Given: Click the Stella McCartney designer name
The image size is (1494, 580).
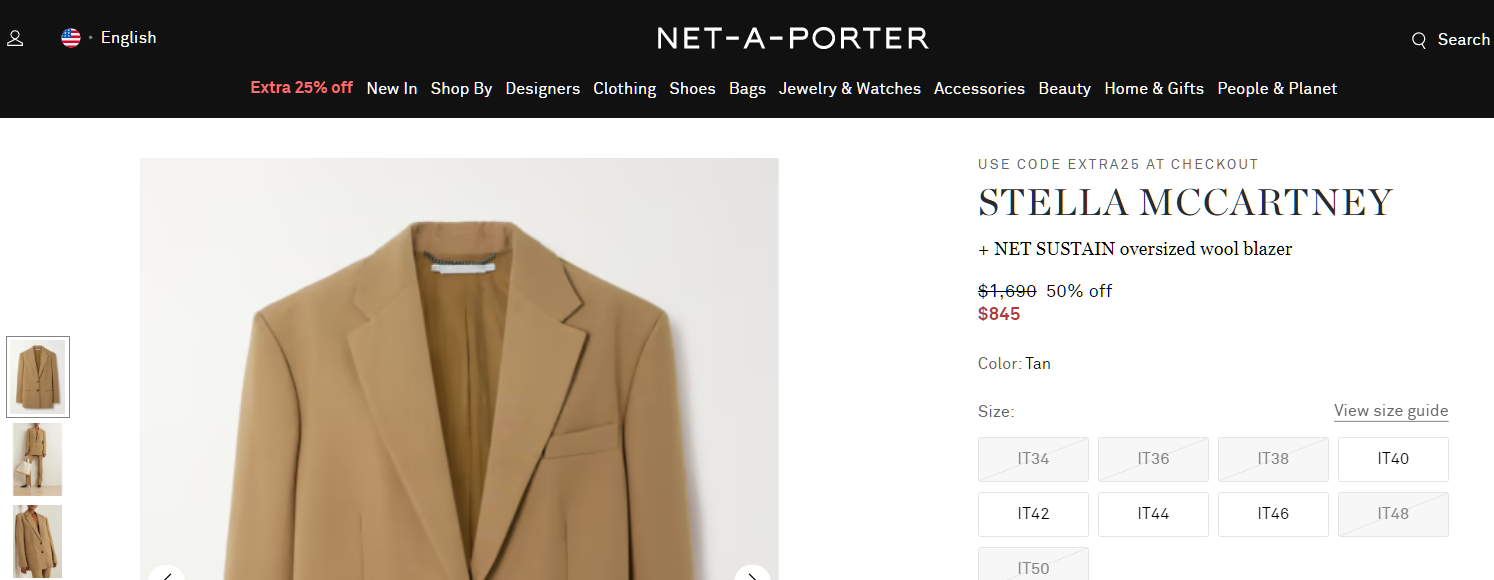Looking at the screenshot, I should 1185,203.
